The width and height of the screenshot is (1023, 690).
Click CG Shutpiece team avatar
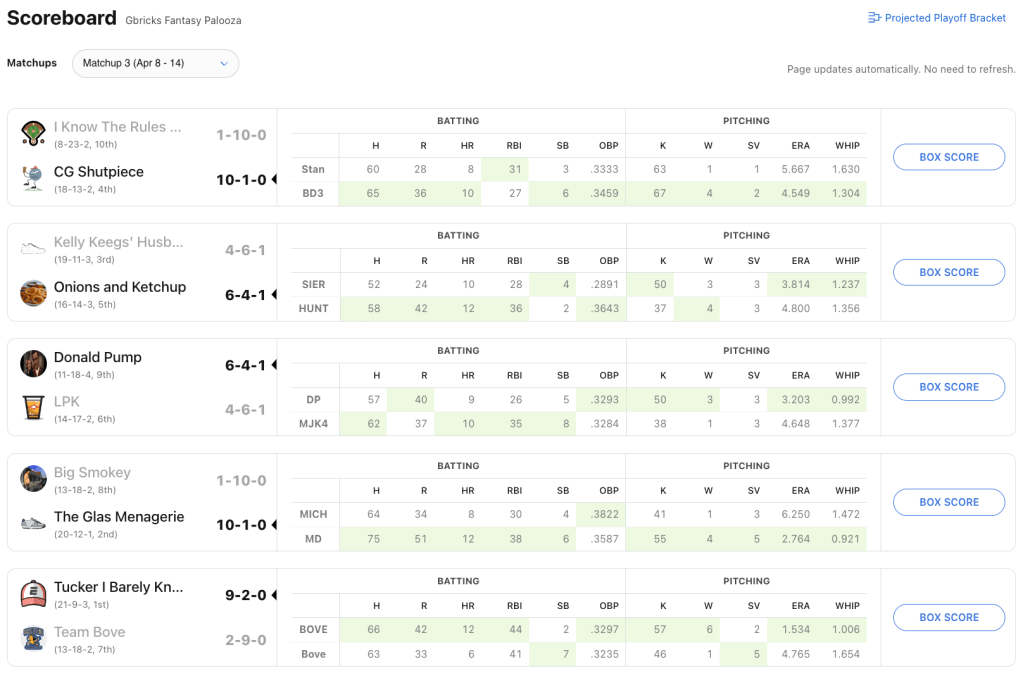33,178
